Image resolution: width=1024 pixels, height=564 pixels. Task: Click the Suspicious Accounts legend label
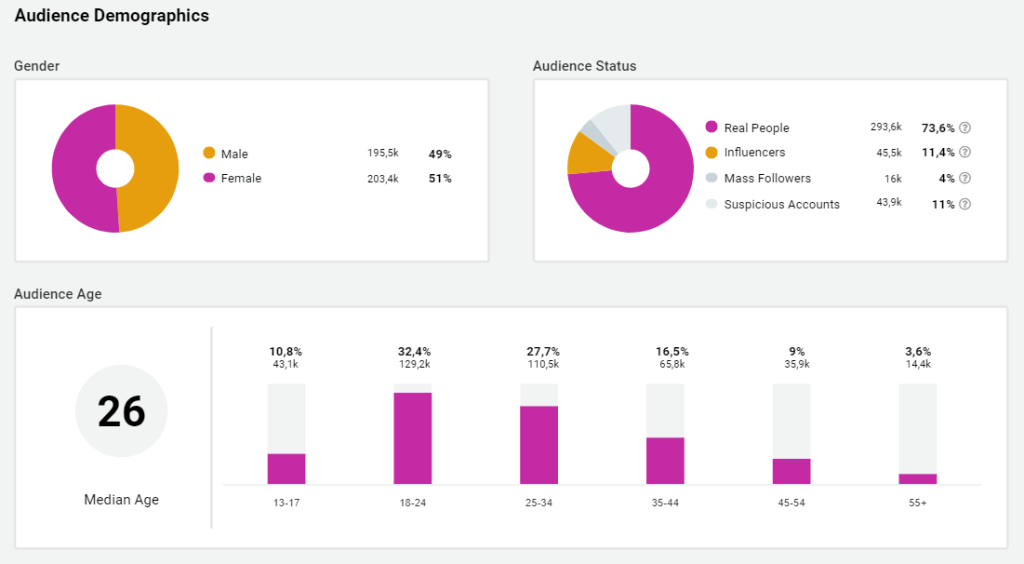pyautogui.click(x=781, y=204)
